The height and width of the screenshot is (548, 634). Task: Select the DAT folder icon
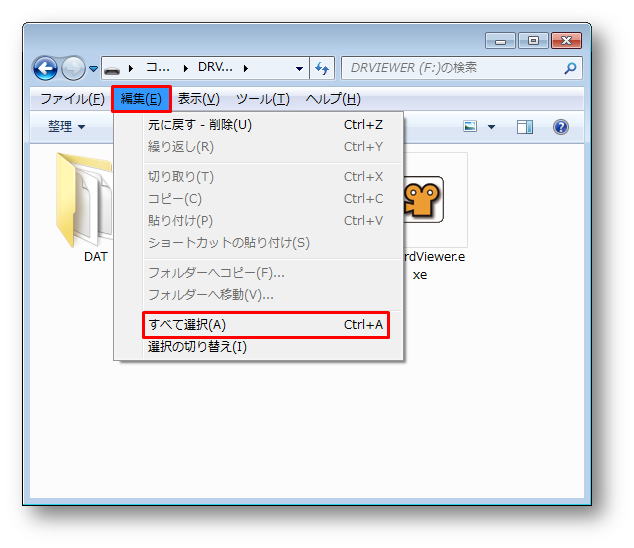click(85, 200)
